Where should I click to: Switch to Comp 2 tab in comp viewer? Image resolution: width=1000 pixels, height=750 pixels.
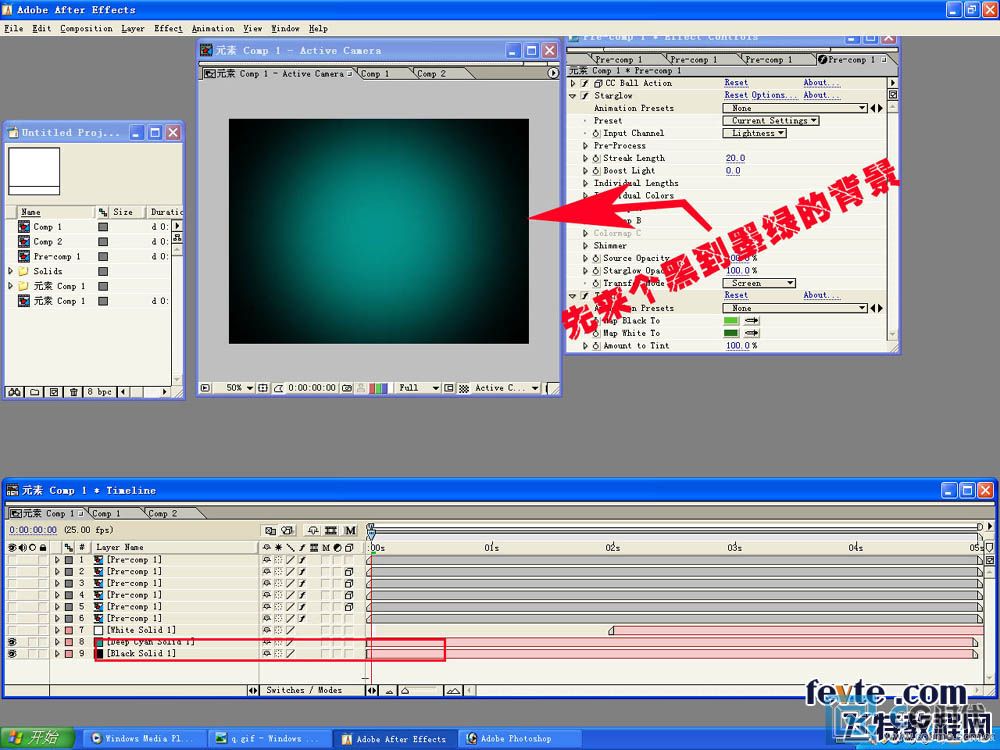[432, 74]
